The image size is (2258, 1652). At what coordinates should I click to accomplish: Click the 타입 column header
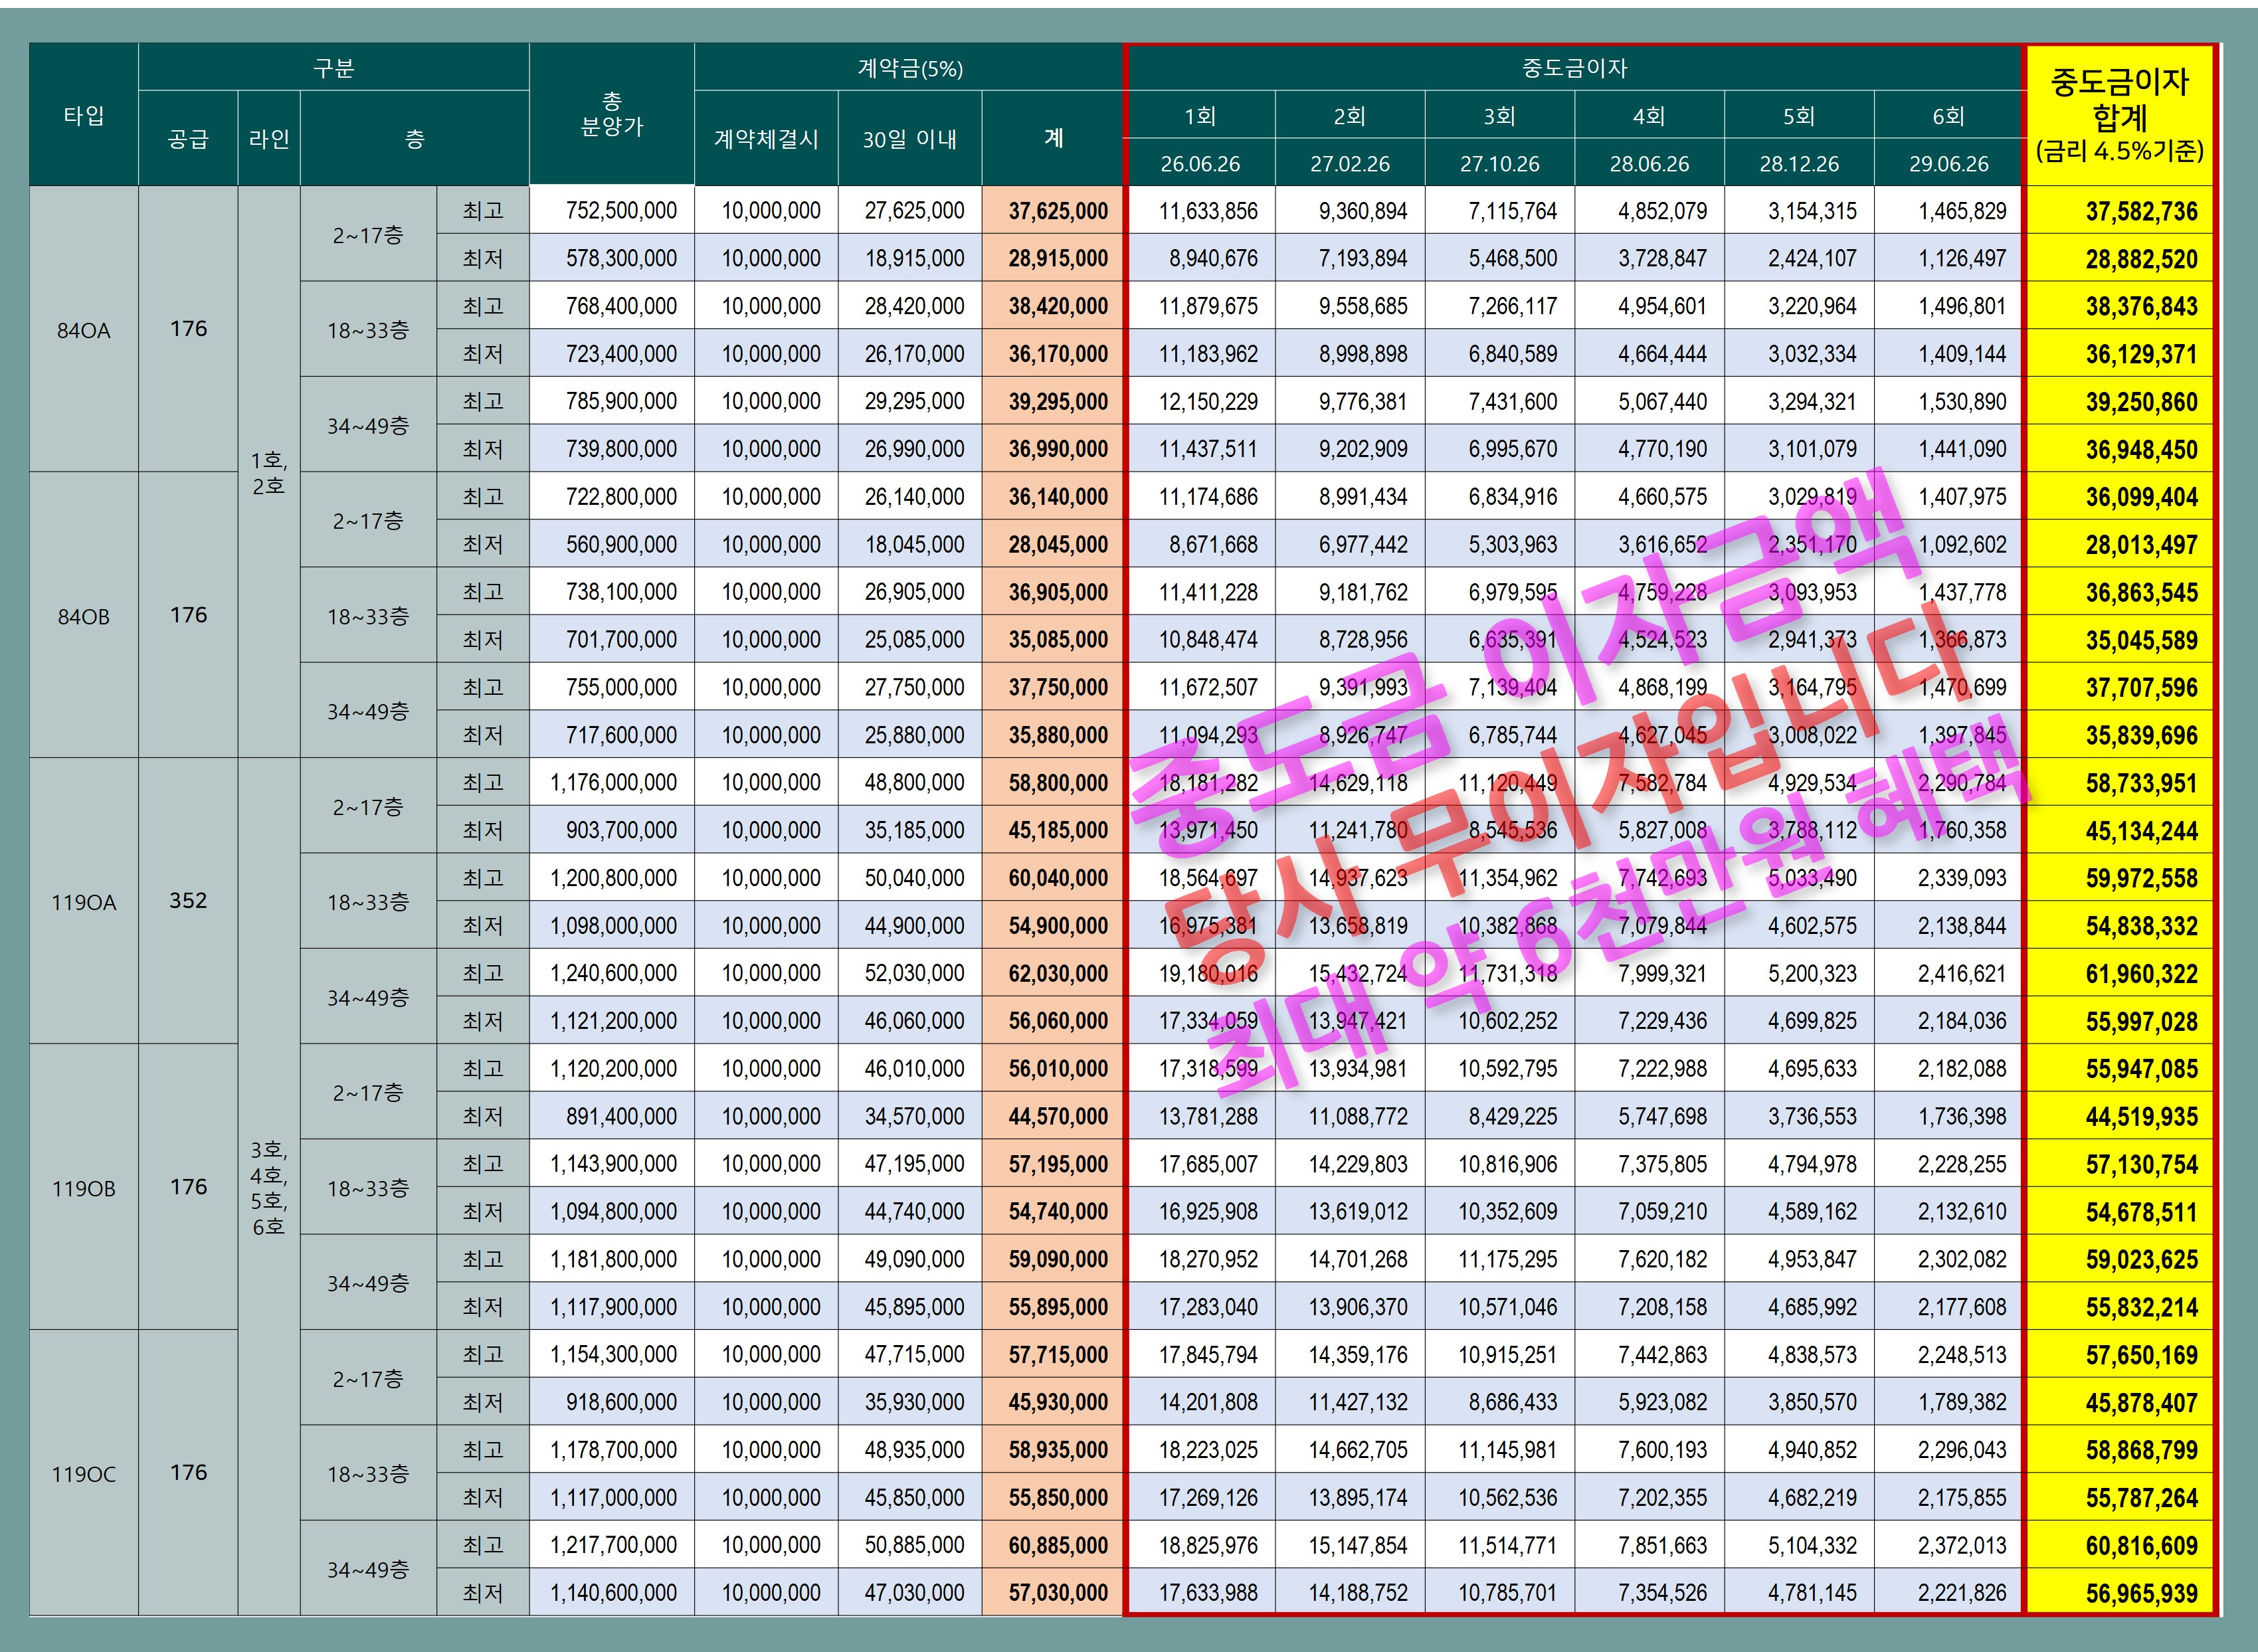[83, 115]
